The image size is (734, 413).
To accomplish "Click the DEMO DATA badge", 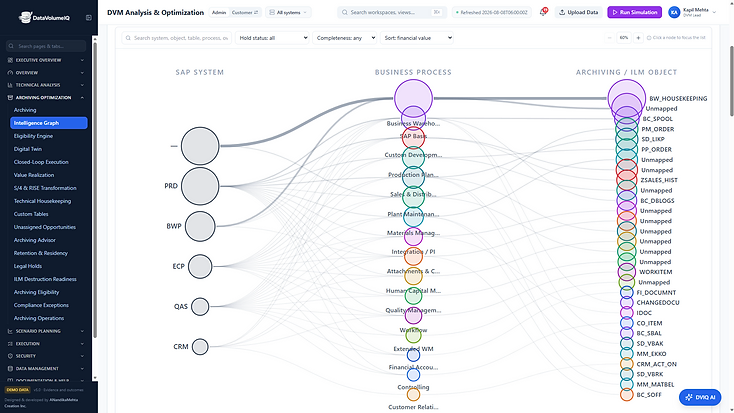I will coord(17,390).
